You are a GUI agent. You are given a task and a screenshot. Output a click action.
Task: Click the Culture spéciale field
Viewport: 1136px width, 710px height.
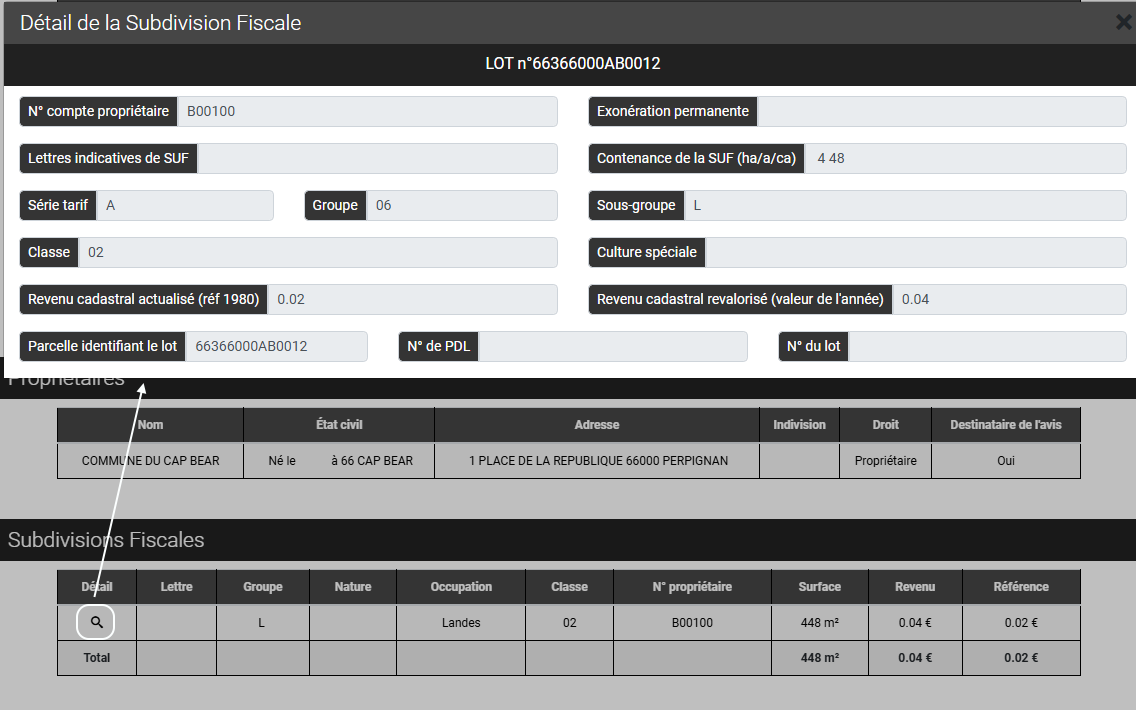915,252
